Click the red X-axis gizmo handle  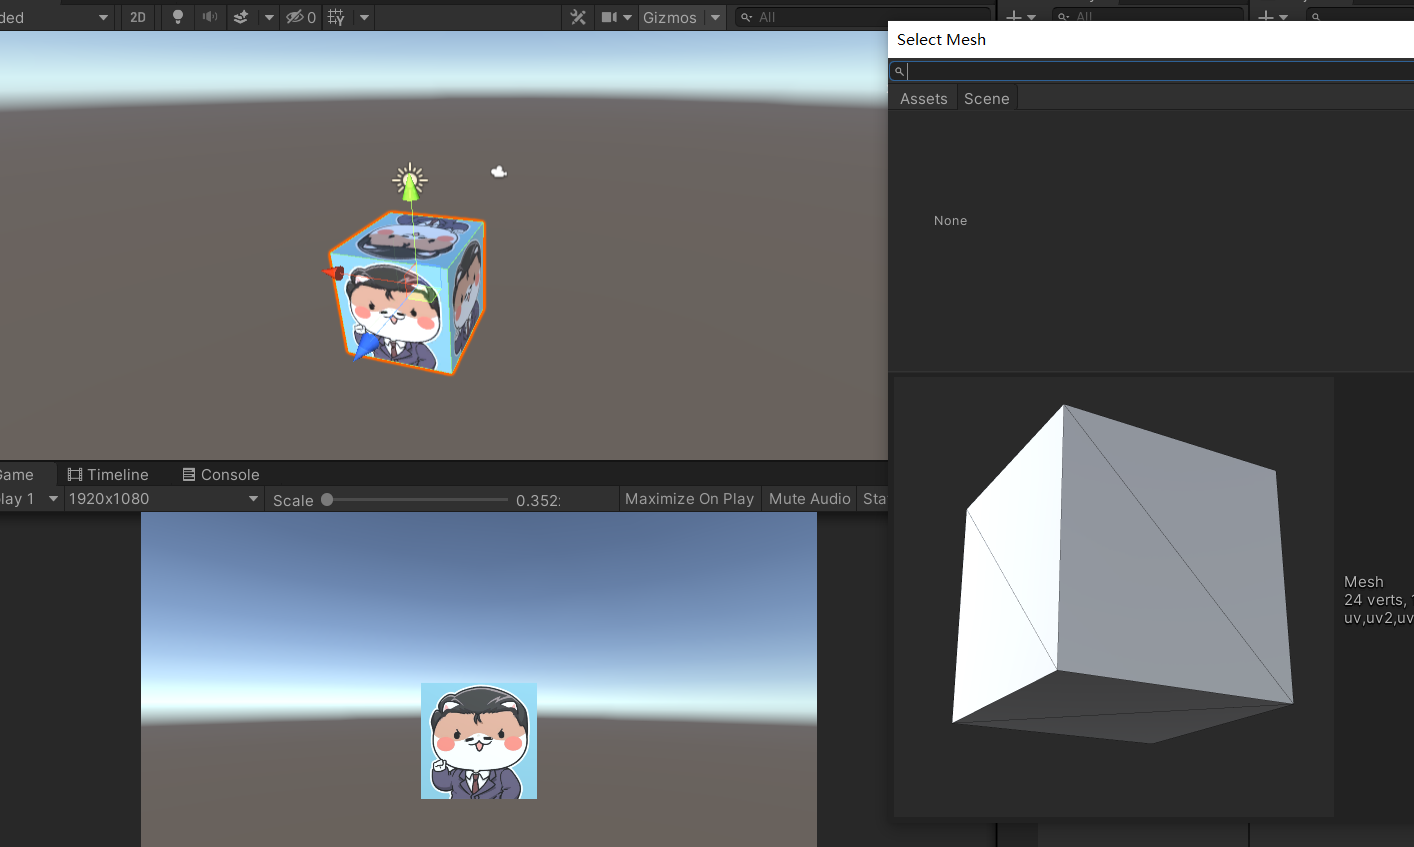(334, 272)
